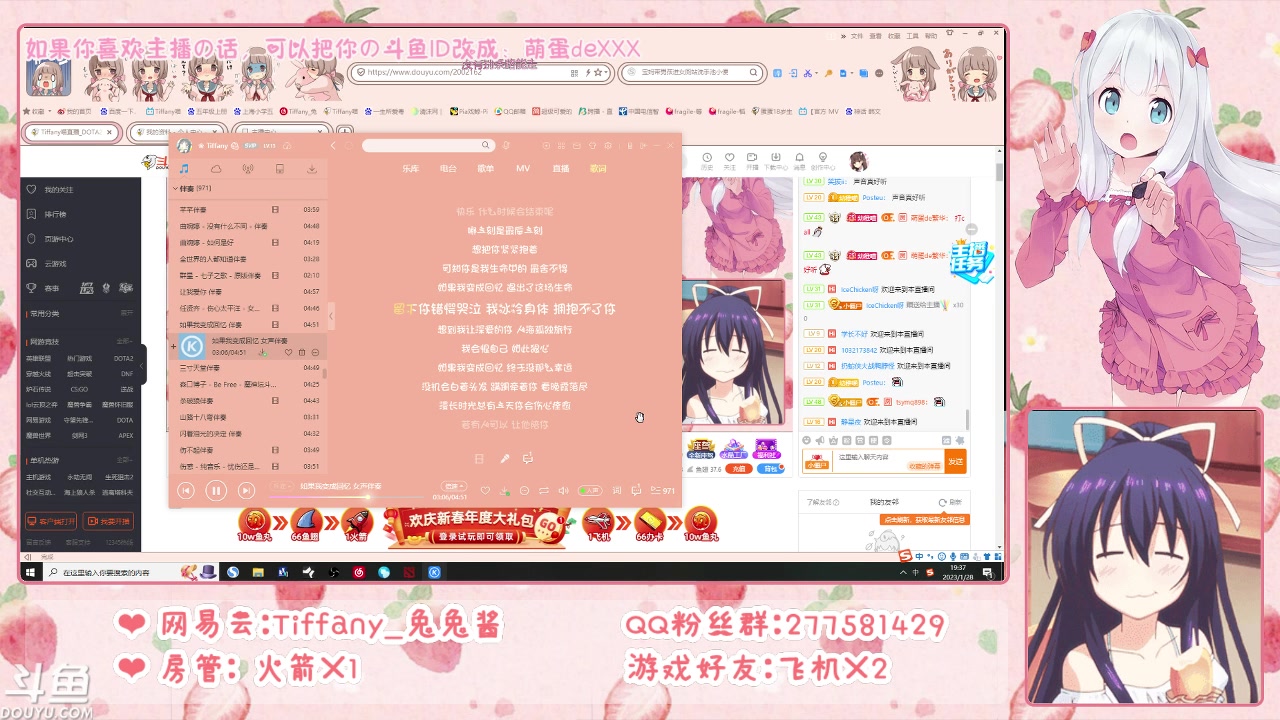Viewport: 1280px width, 720px height.
Task: Click the browser address bar douyu URL
Action: pyautogui.click(x=480, y=72)
